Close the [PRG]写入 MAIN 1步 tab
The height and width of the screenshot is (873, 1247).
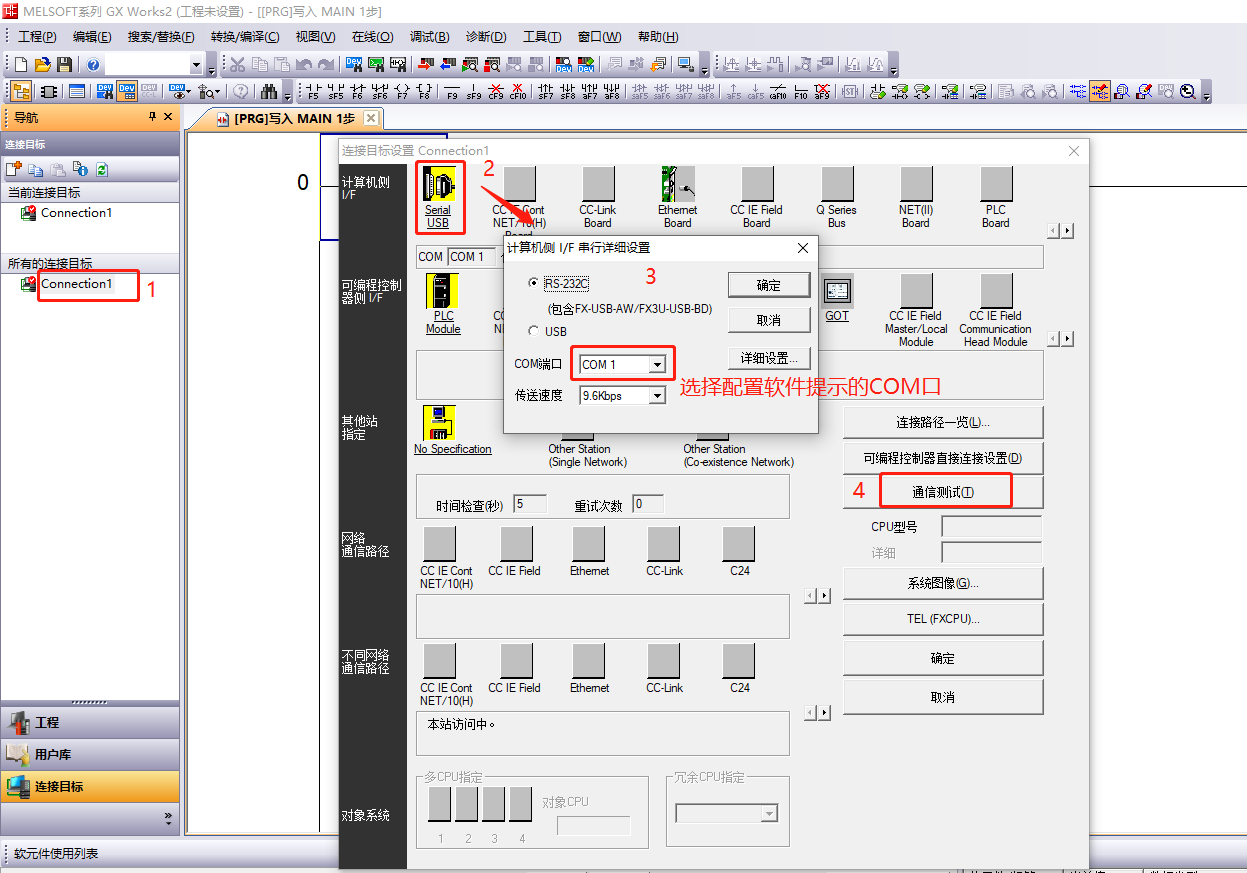point(371,118)
